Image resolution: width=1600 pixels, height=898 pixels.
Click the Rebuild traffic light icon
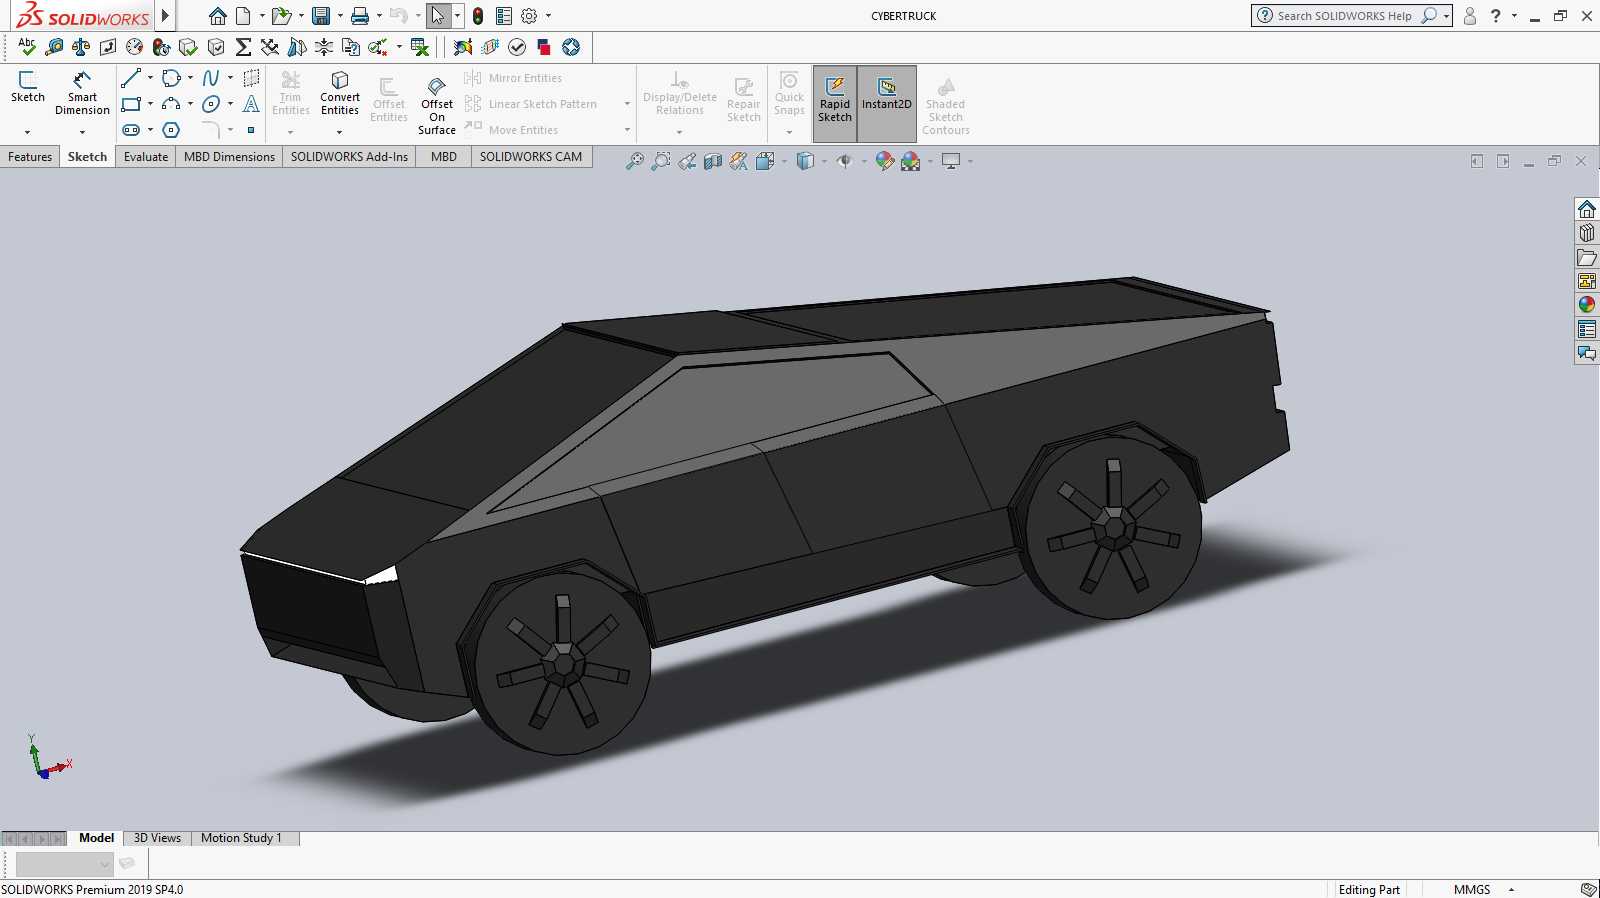click(478, 16)
